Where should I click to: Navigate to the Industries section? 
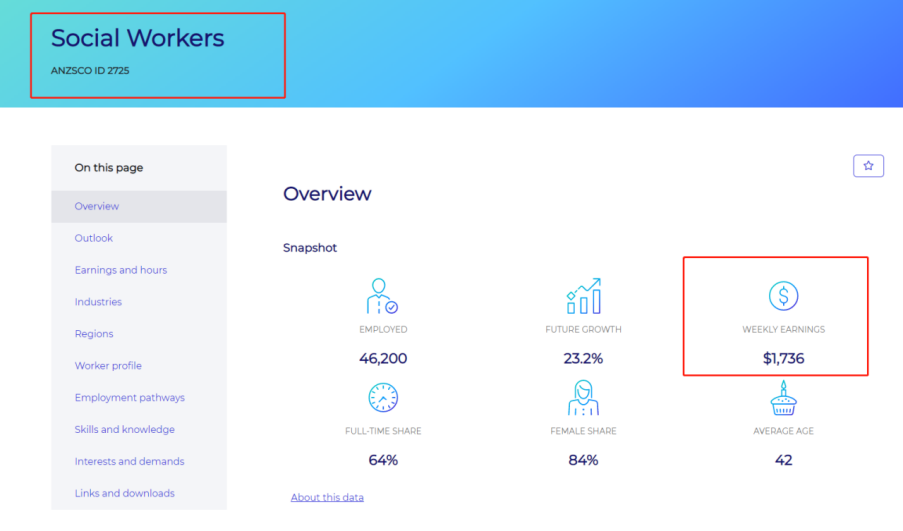pos(98,302)
